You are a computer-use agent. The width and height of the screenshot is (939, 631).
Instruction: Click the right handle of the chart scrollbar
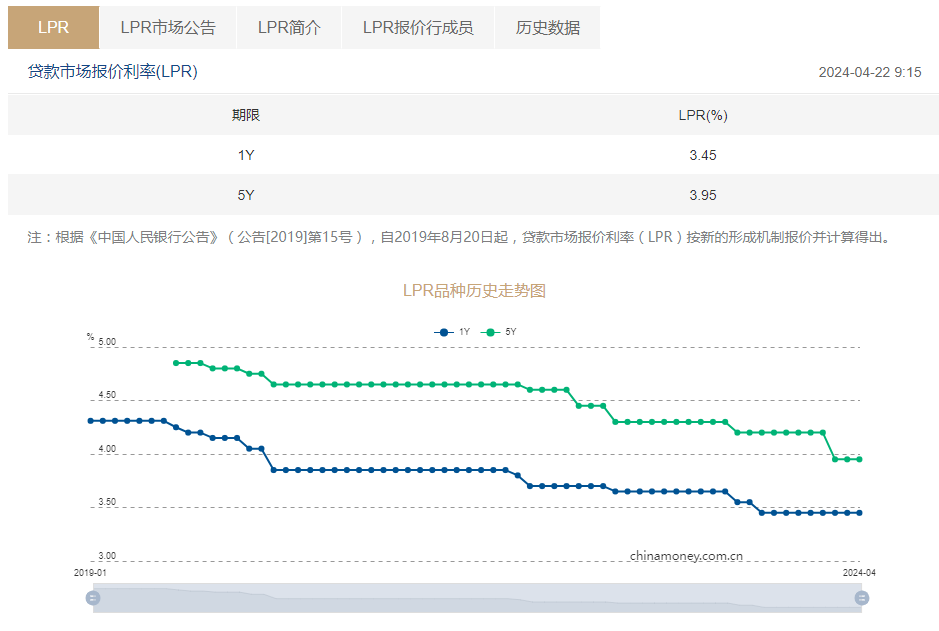pyautogui.click(x=861, y=599)
